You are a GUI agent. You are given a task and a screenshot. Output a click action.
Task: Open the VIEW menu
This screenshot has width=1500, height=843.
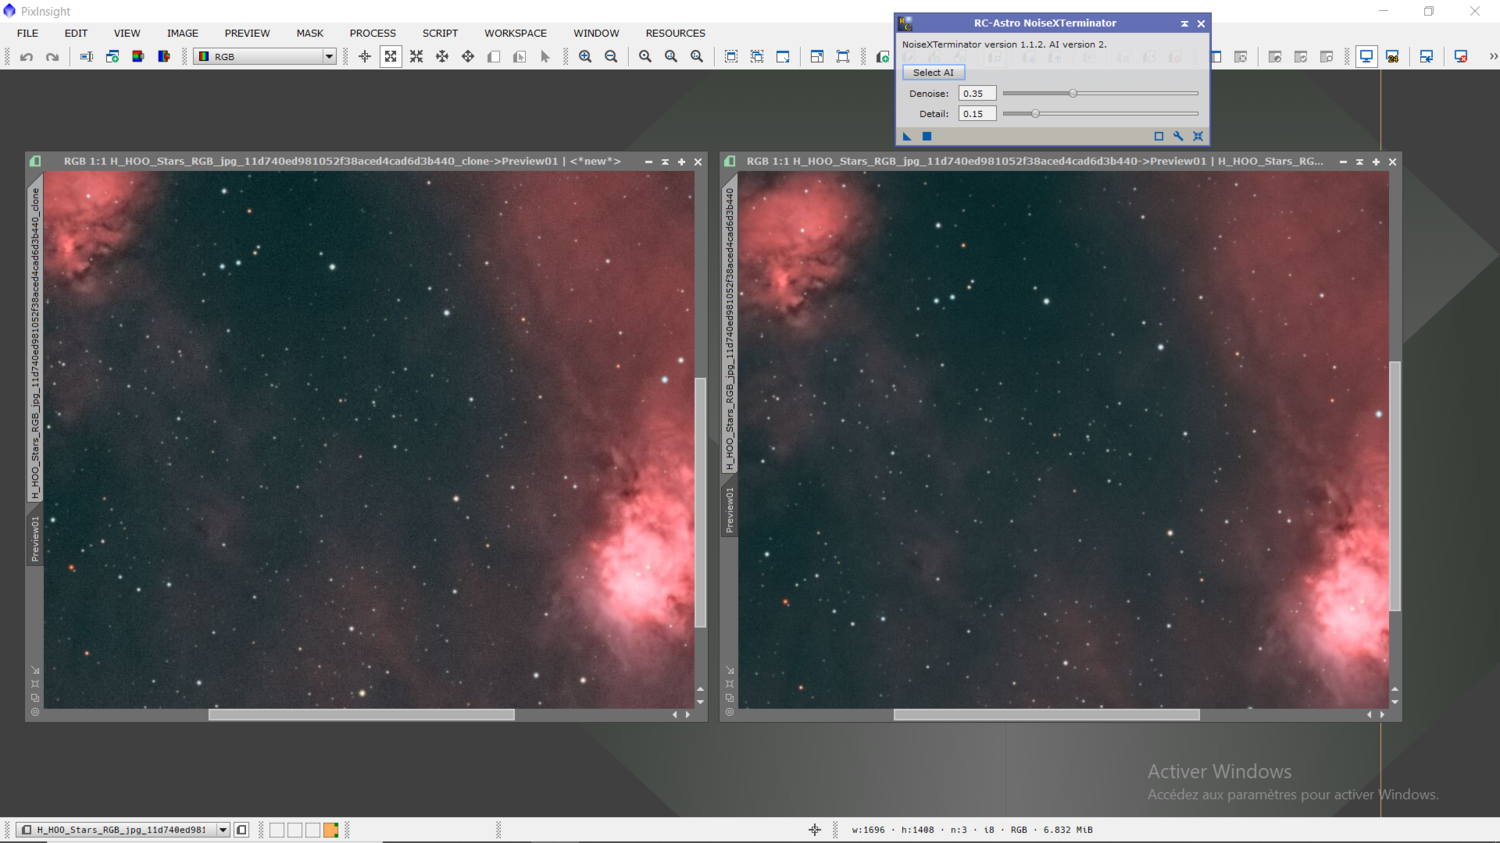click(x=127, y=33)
